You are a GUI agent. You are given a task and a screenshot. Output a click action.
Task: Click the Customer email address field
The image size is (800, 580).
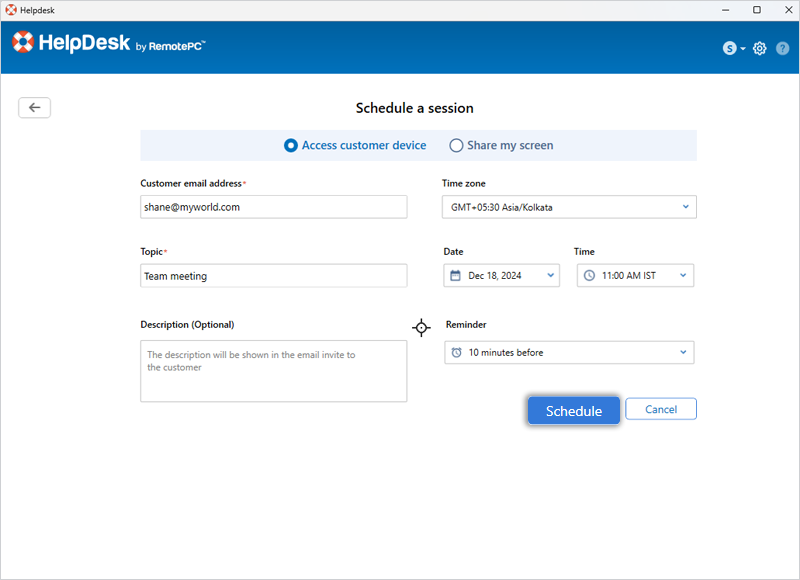[x=273, y=207]
